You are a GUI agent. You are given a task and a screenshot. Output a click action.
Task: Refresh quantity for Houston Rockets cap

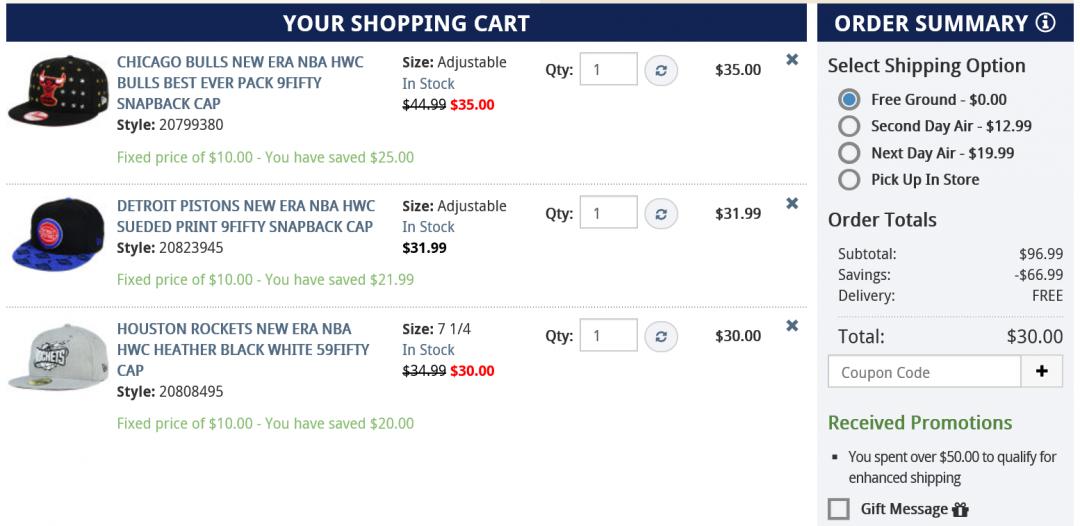[661, 336]
